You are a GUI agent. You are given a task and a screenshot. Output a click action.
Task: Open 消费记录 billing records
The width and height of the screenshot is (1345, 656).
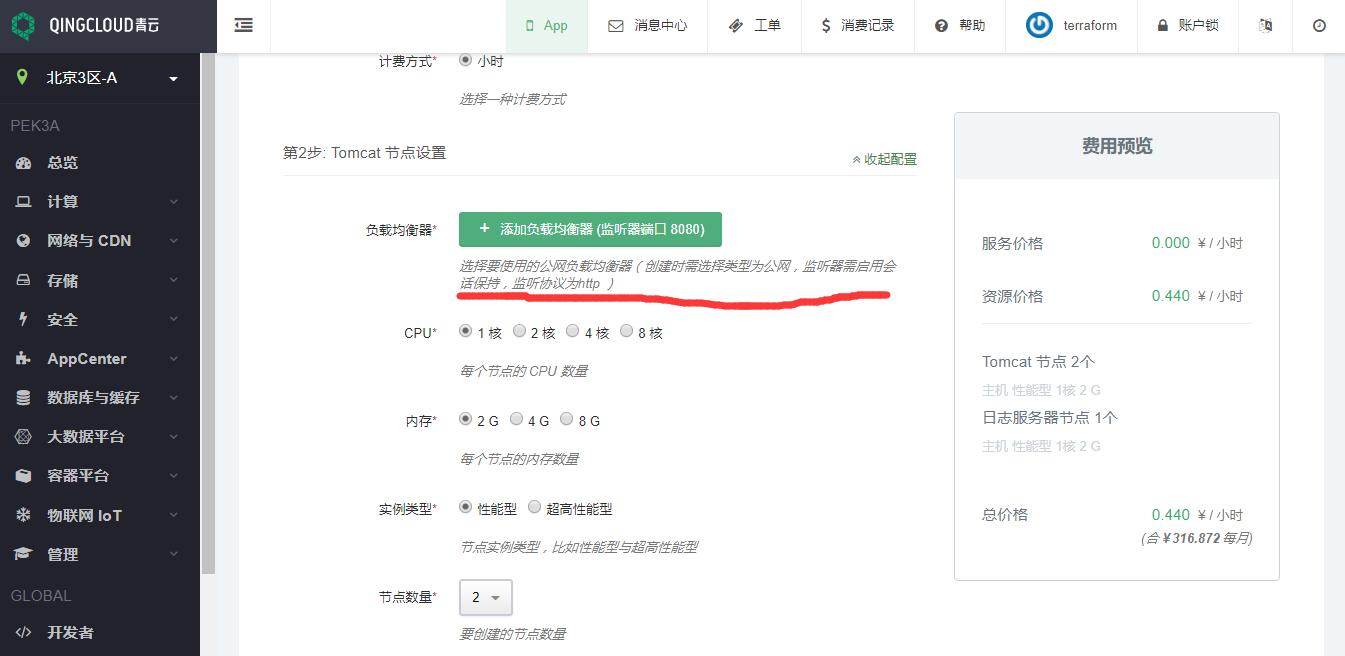pyautogui.click(x=857, y=26)
